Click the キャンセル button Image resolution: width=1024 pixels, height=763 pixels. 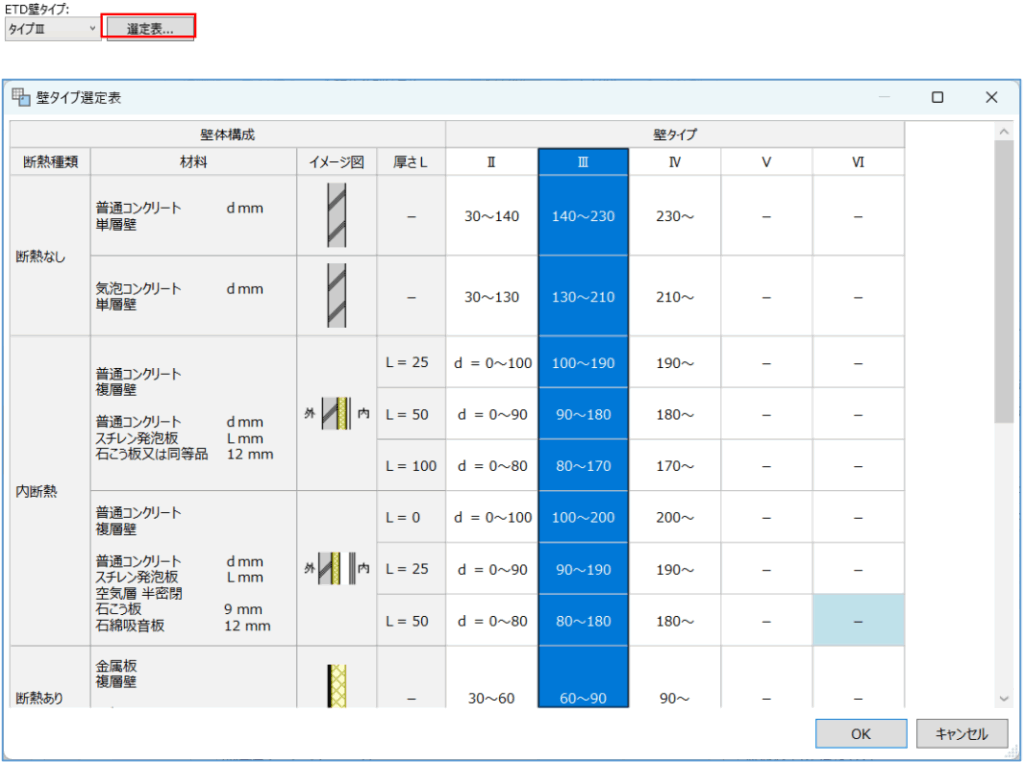961,734
